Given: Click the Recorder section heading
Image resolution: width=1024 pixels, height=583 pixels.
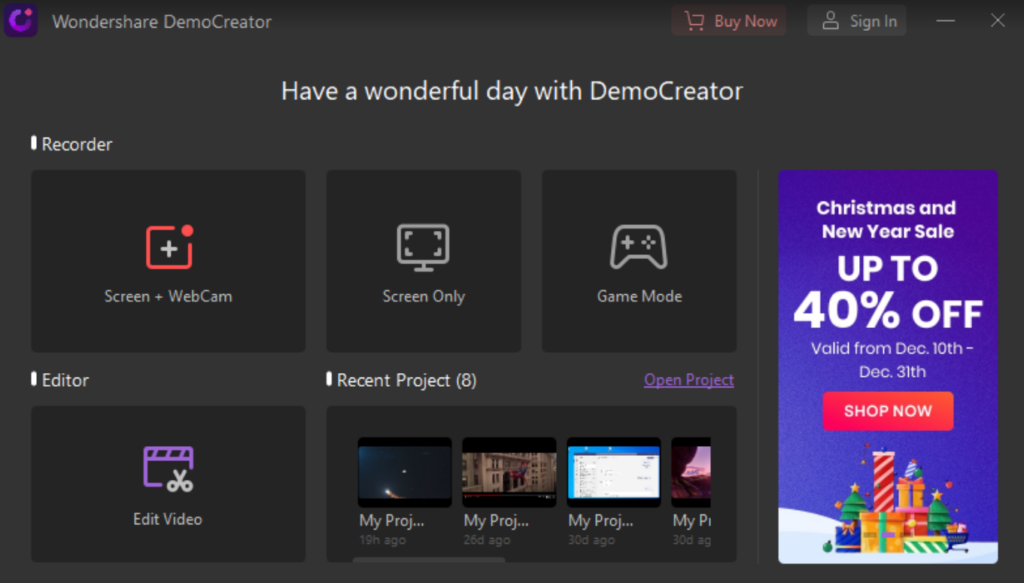Looking at the screenshot, I should click(x=77, y=144).
